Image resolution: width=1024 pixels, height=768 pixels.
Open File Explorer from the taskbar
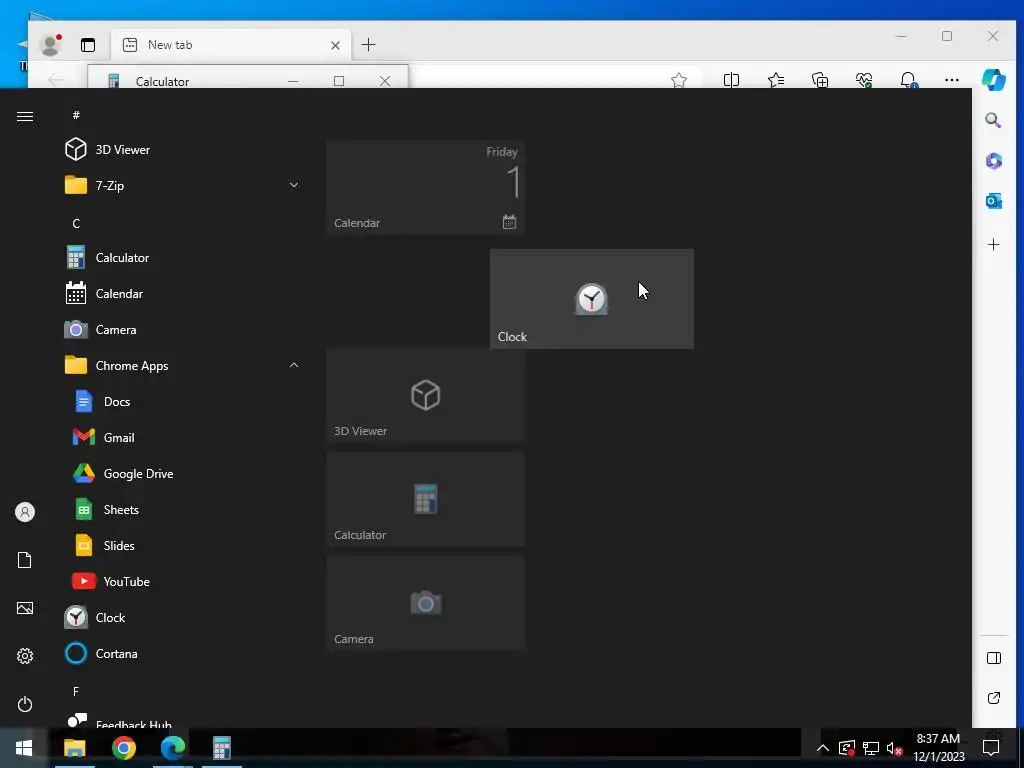pyautogui.click(x=74, y=748)
